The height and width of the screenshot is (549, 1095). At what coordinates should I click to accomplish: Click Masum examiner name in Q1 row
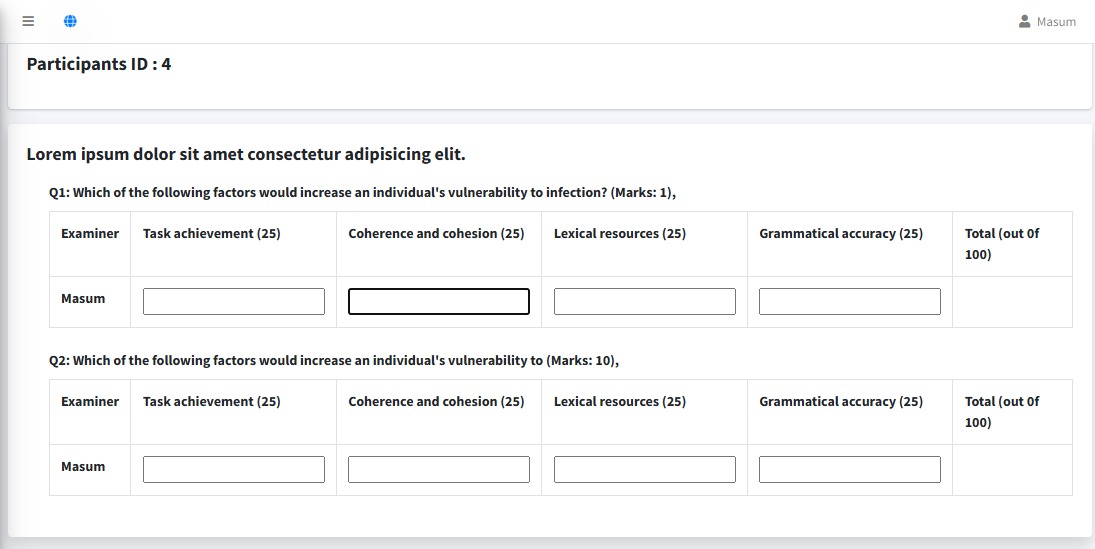click(83, 298)
